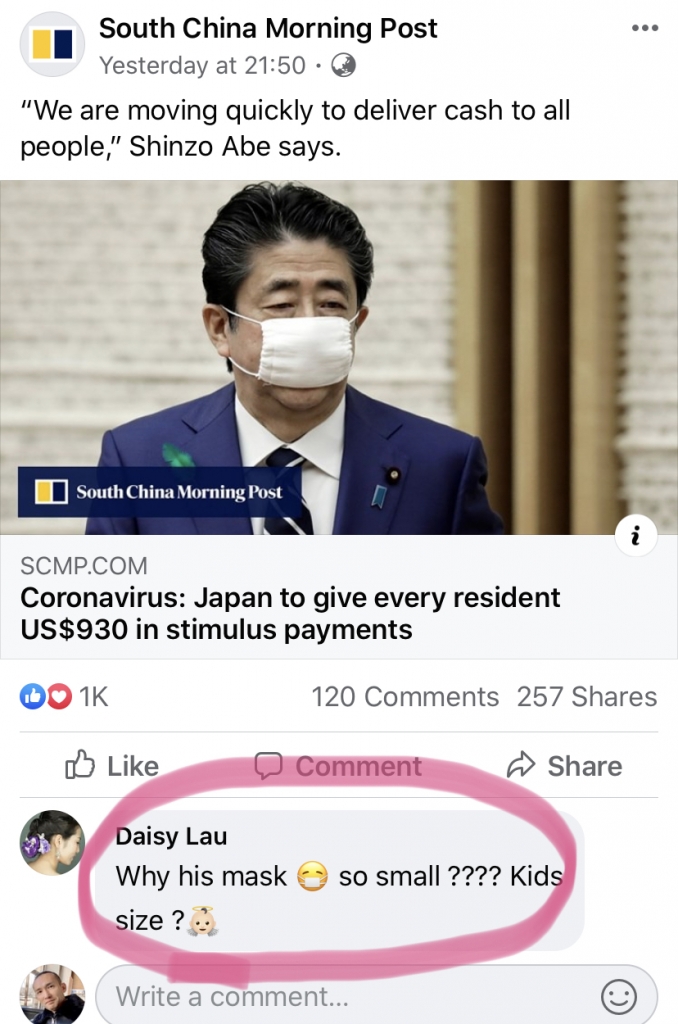Viewport: 678px width, 1024px height.
Task: Tap your own profile picture beside comment box
Action: (x=52, y=995)
